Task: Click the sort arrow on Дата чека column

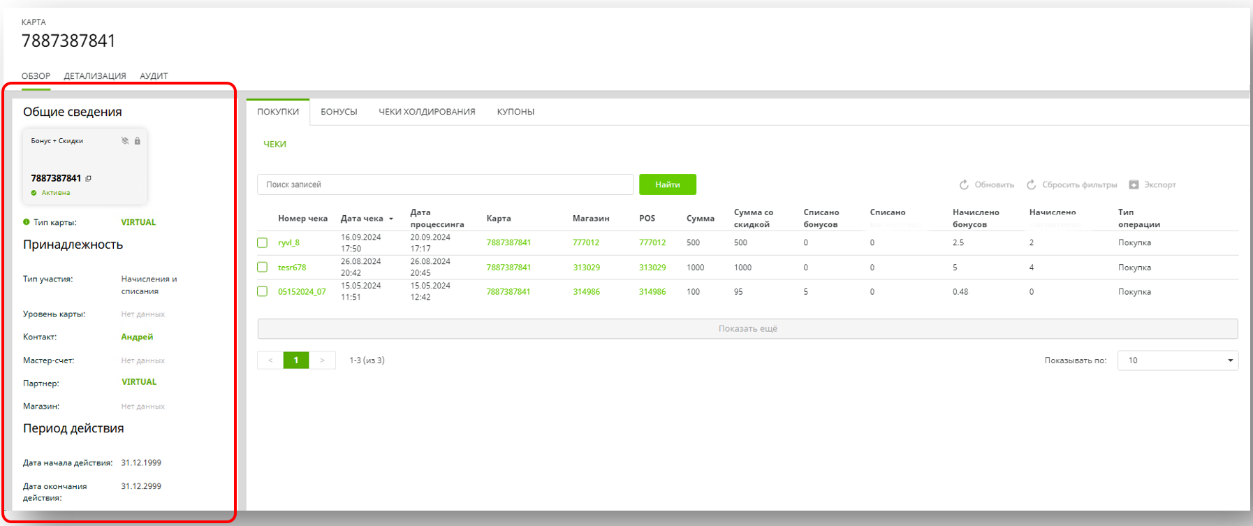Action: [390, 218]
